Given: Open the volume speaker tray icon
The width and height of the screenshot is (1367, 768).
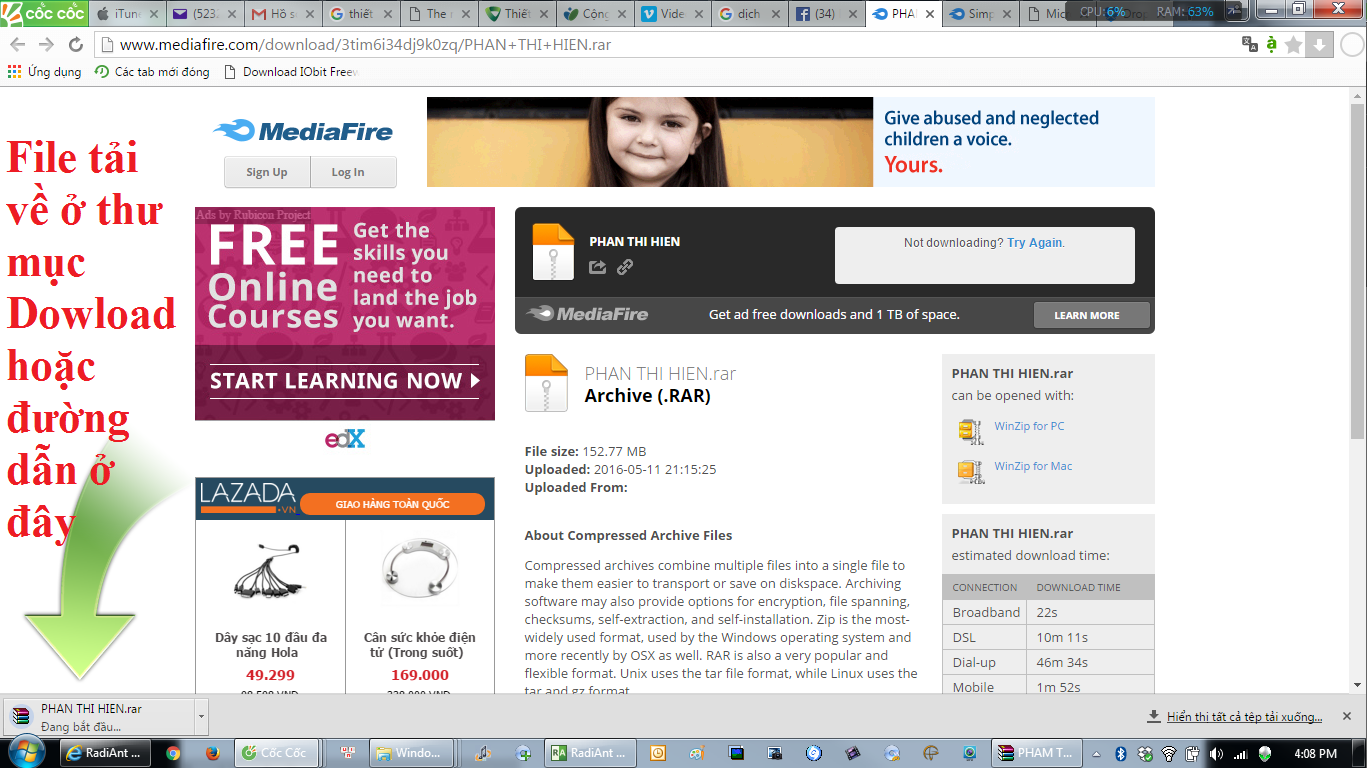Looking at the screenshot, I should pyautogui.click(x=1216, y=753).
